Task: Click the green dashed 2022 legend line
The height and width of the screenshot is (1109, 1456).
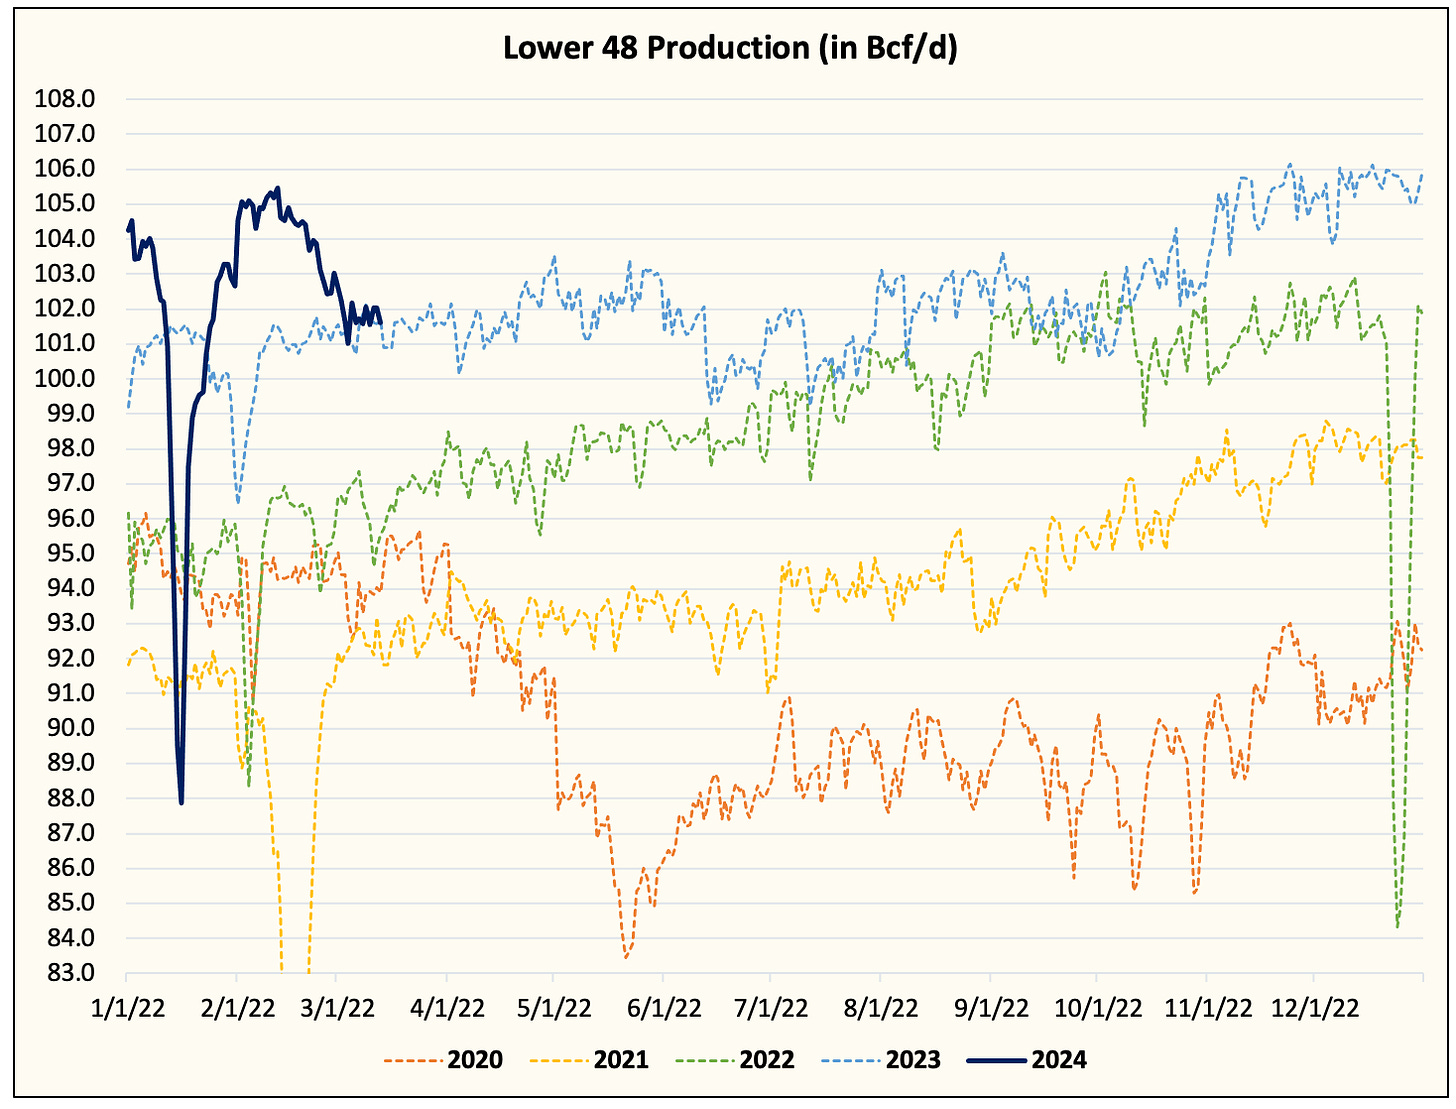Action: point(706,1060)
